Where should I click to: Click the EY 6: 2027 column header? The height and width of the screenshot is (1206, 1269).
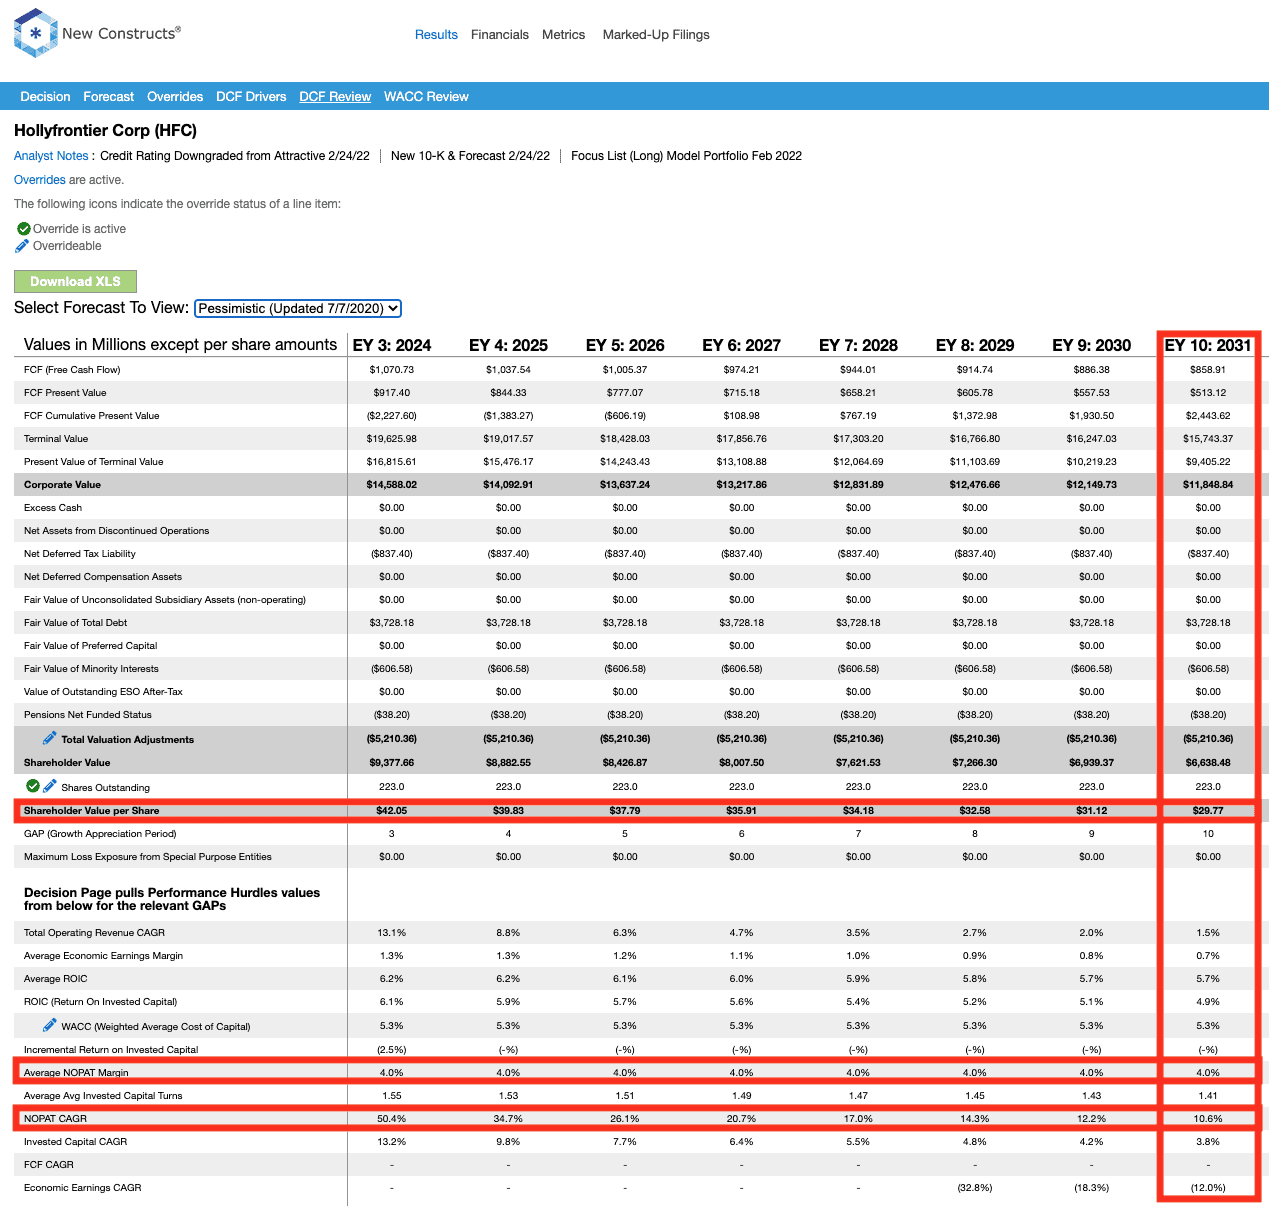click(742, 345)
